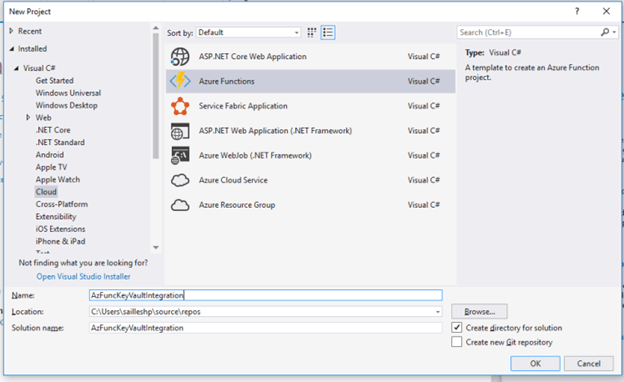624x382 pixels.
Task: Select Get Started category
Action: (55, 80)
